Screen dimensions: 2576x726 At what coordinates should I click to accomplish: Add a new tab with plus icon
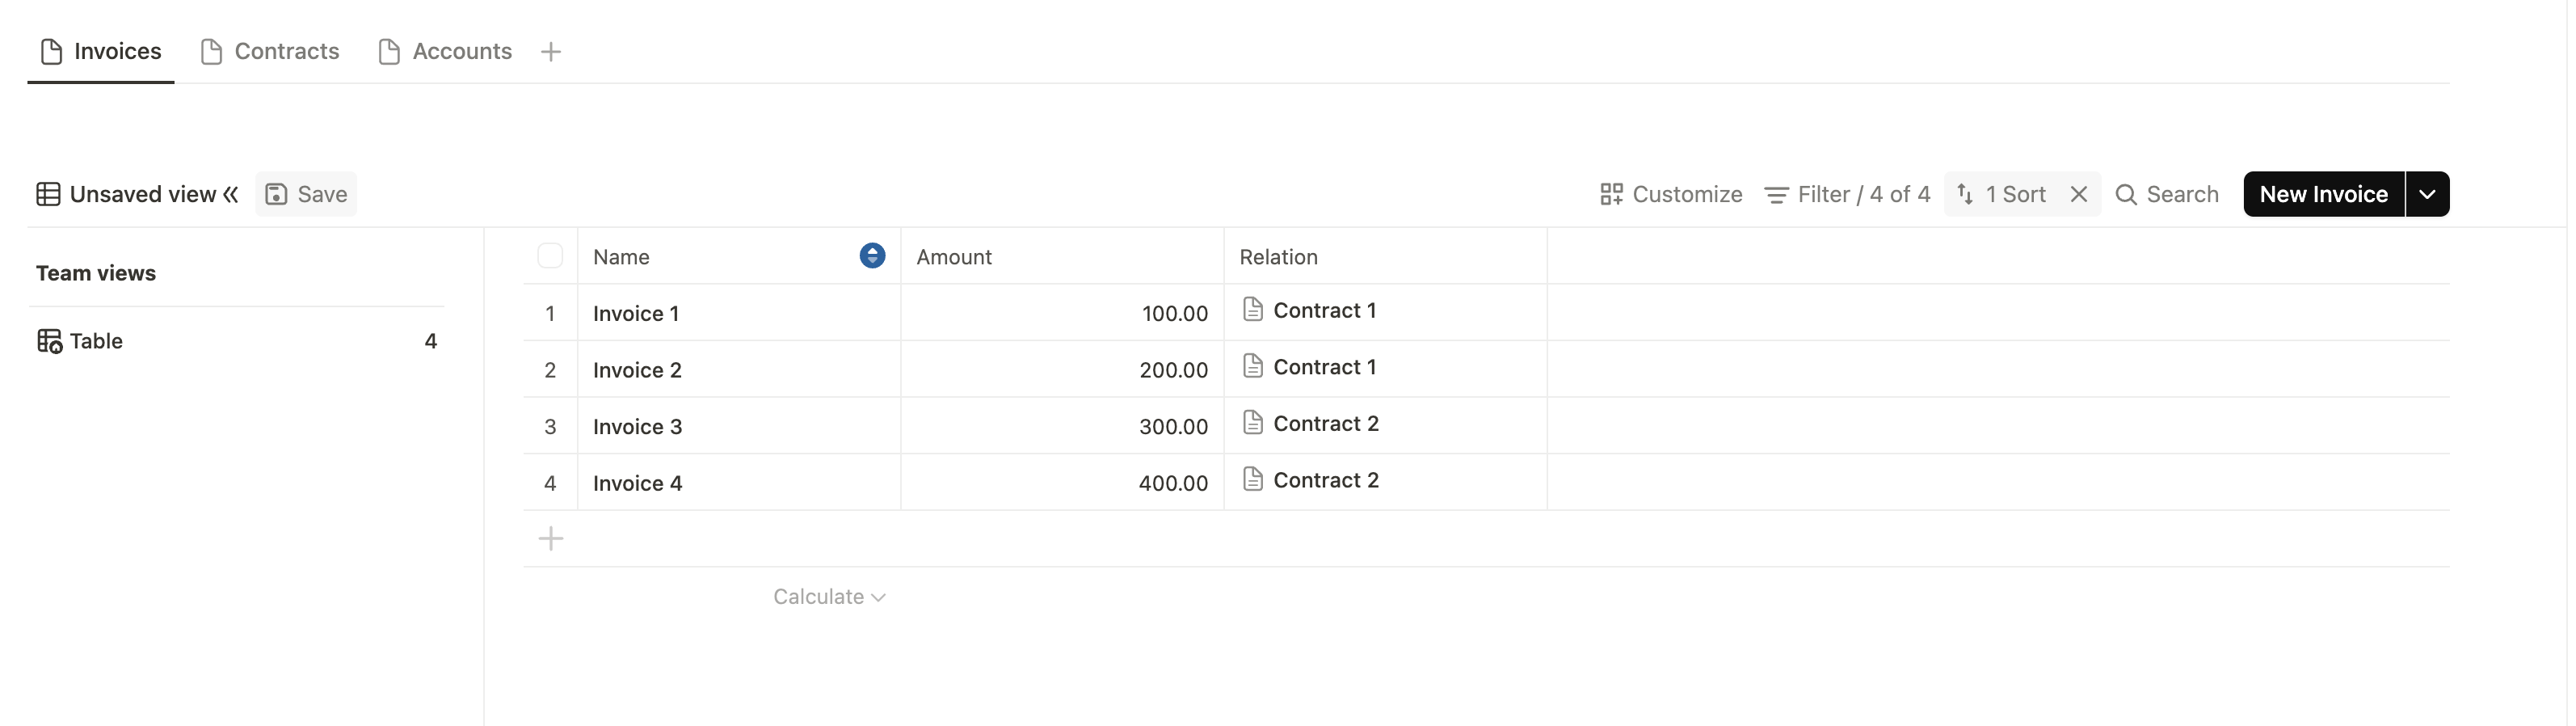click(x=550, y=51)
